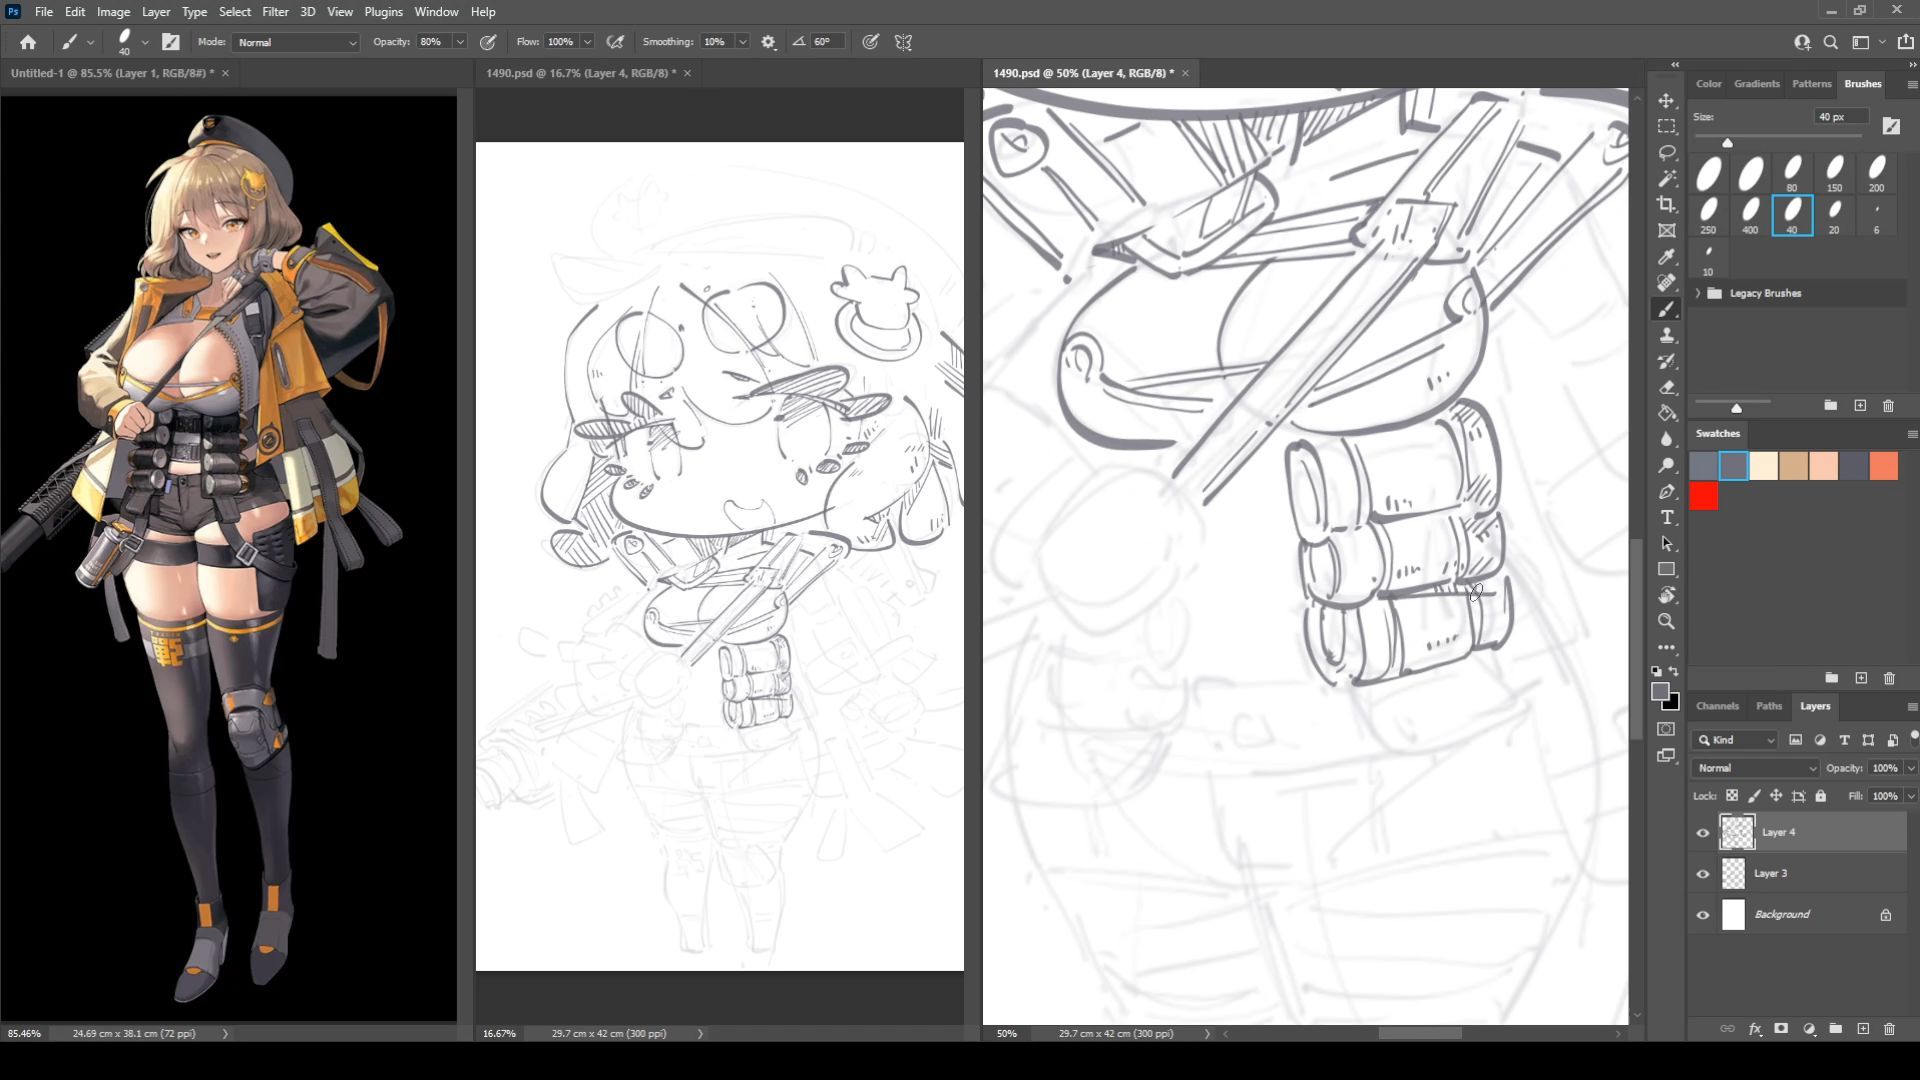Create new brush in Brushes panel
This screenshot has width=1920, height=1080.
(1860, 406)
